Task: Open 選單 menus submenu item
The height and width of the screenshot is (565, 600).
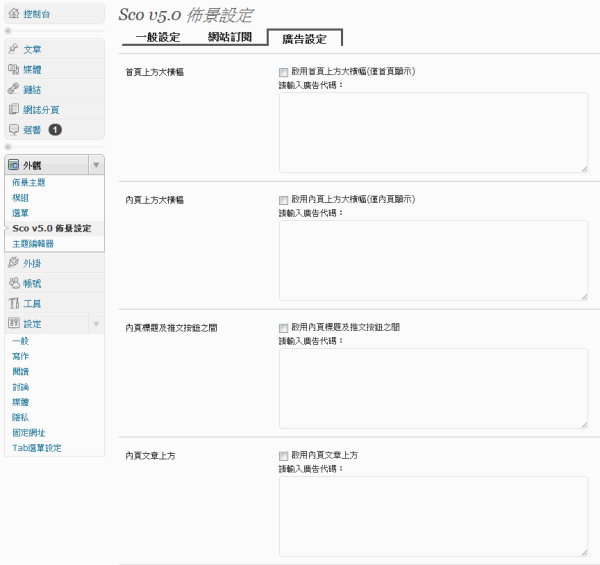Action: point(20,213)
